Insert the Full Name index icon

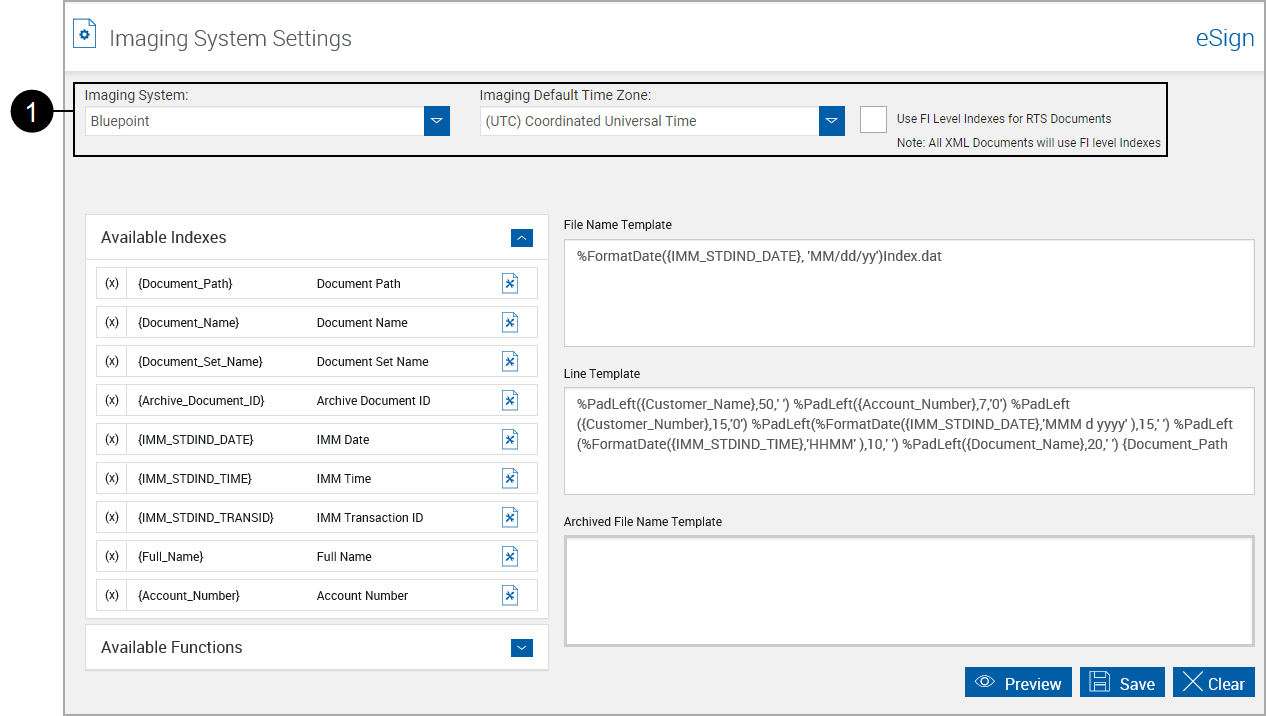510,556
